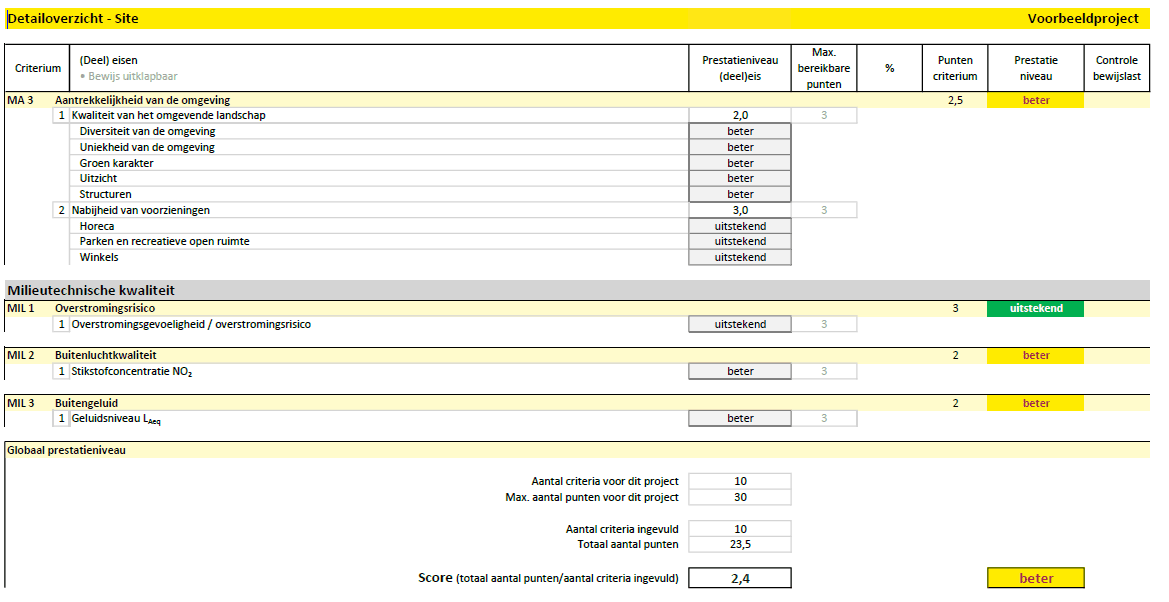This screenshot has height=602, width=1169.
Task: Select the 'uitstekend' cell next to Horeca
Action: pyautogui.click(x=739, y=225)
